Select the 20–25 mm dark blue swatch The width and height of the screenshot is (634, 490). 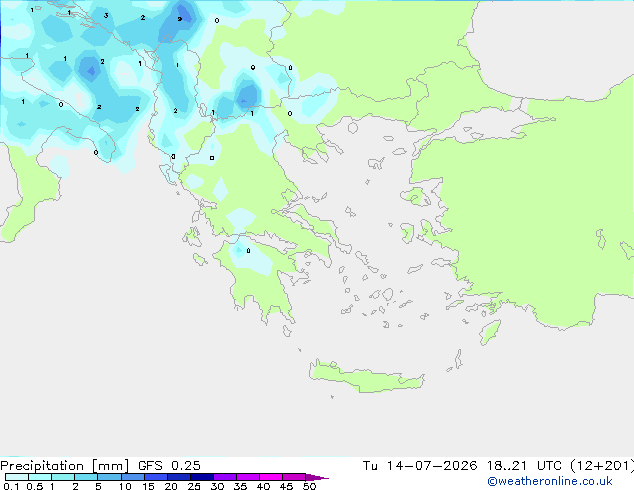click(x=179, y=477)
